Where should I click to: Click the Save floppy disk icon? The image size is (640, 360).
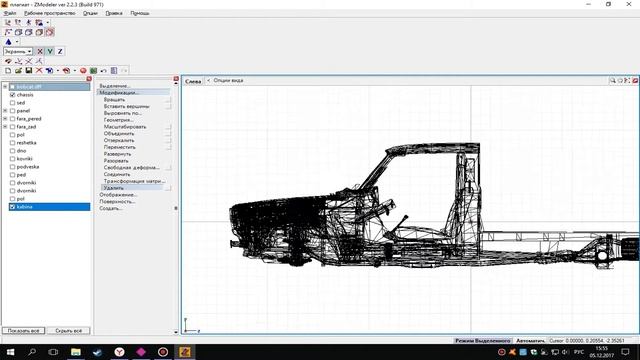click(x=29, y=71)
